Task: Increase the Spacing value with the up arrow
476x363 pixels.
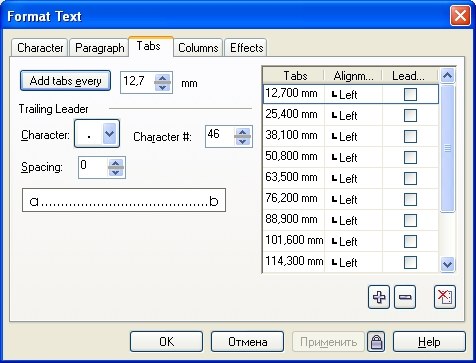Action: coord(116,163)
